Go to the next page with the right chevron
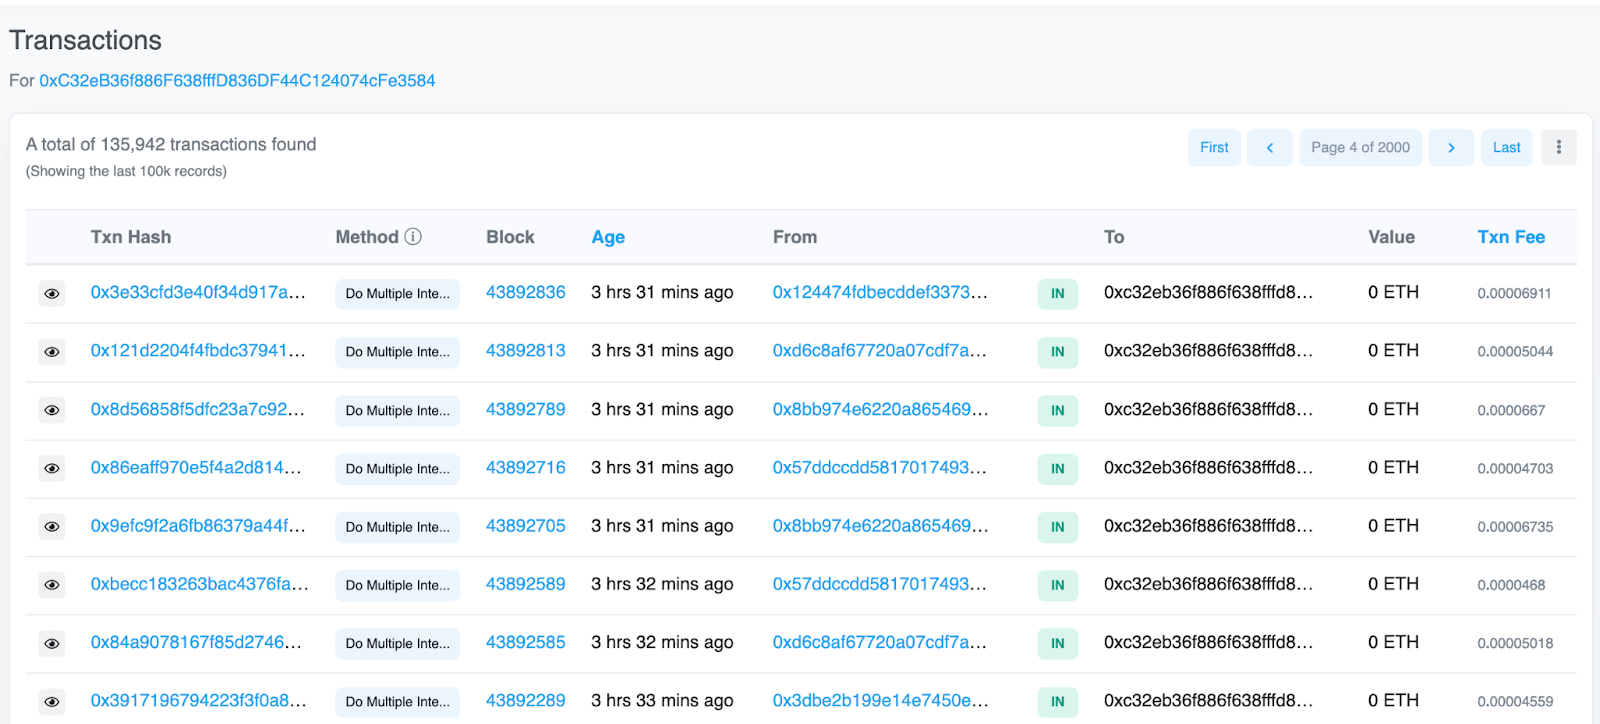 pos(1451,148)
